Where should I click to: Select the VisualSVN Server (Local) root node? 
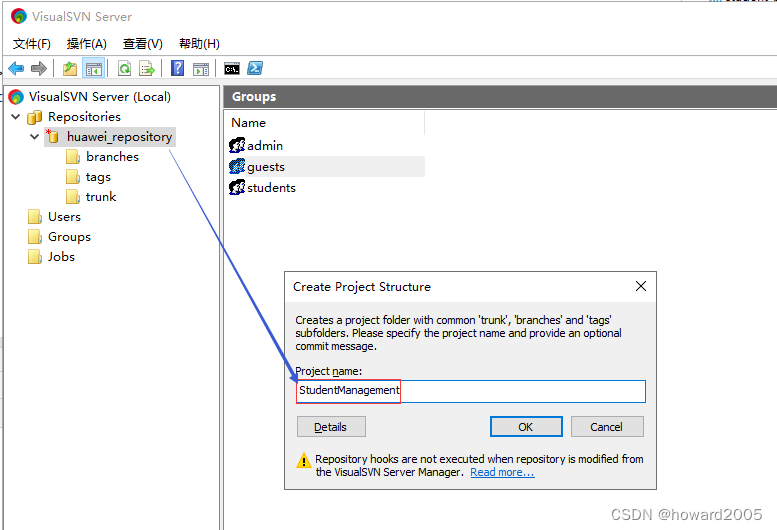pyautogui.click(x=100, y=97)
